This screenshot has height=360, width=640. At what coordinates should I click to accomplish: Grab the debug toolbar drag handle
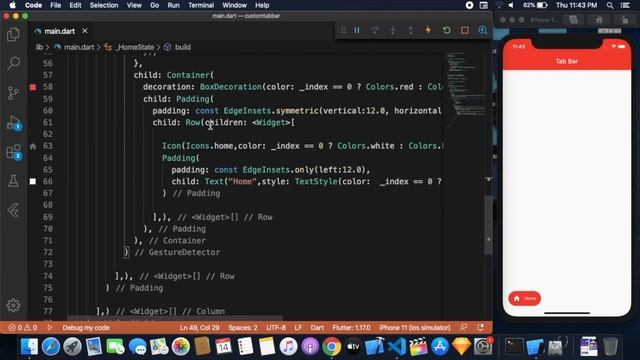[343, 30]
